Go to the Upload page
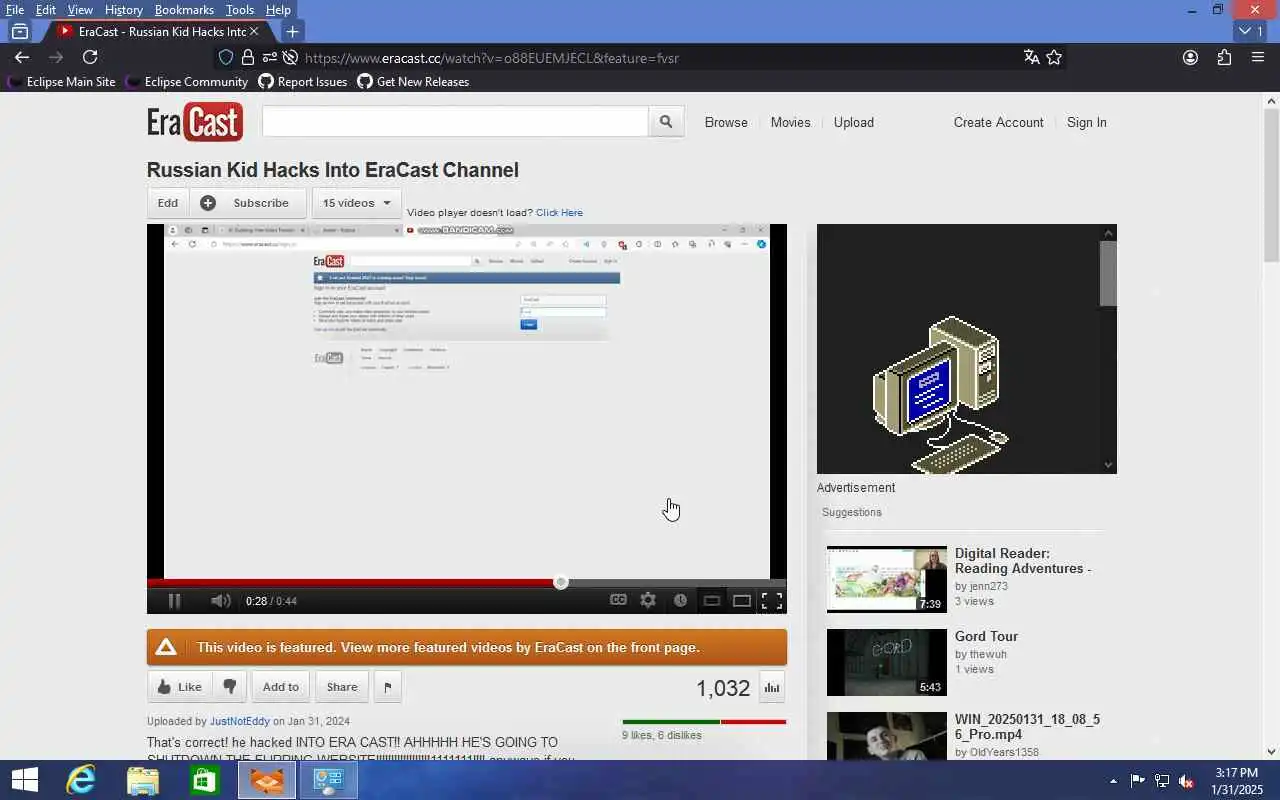Image resolution: width=1280 pixels, height=800 pixels. point(854,122)
